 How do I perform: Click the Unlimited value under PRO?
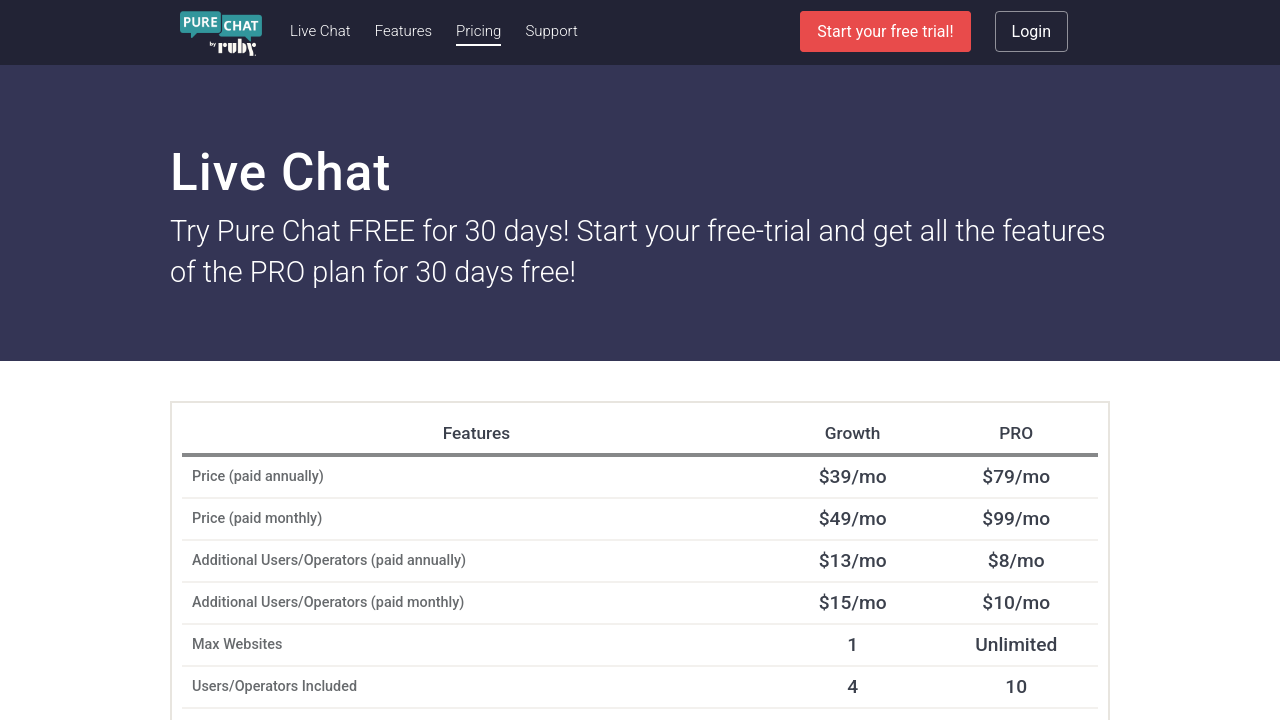pos(1016,645)
